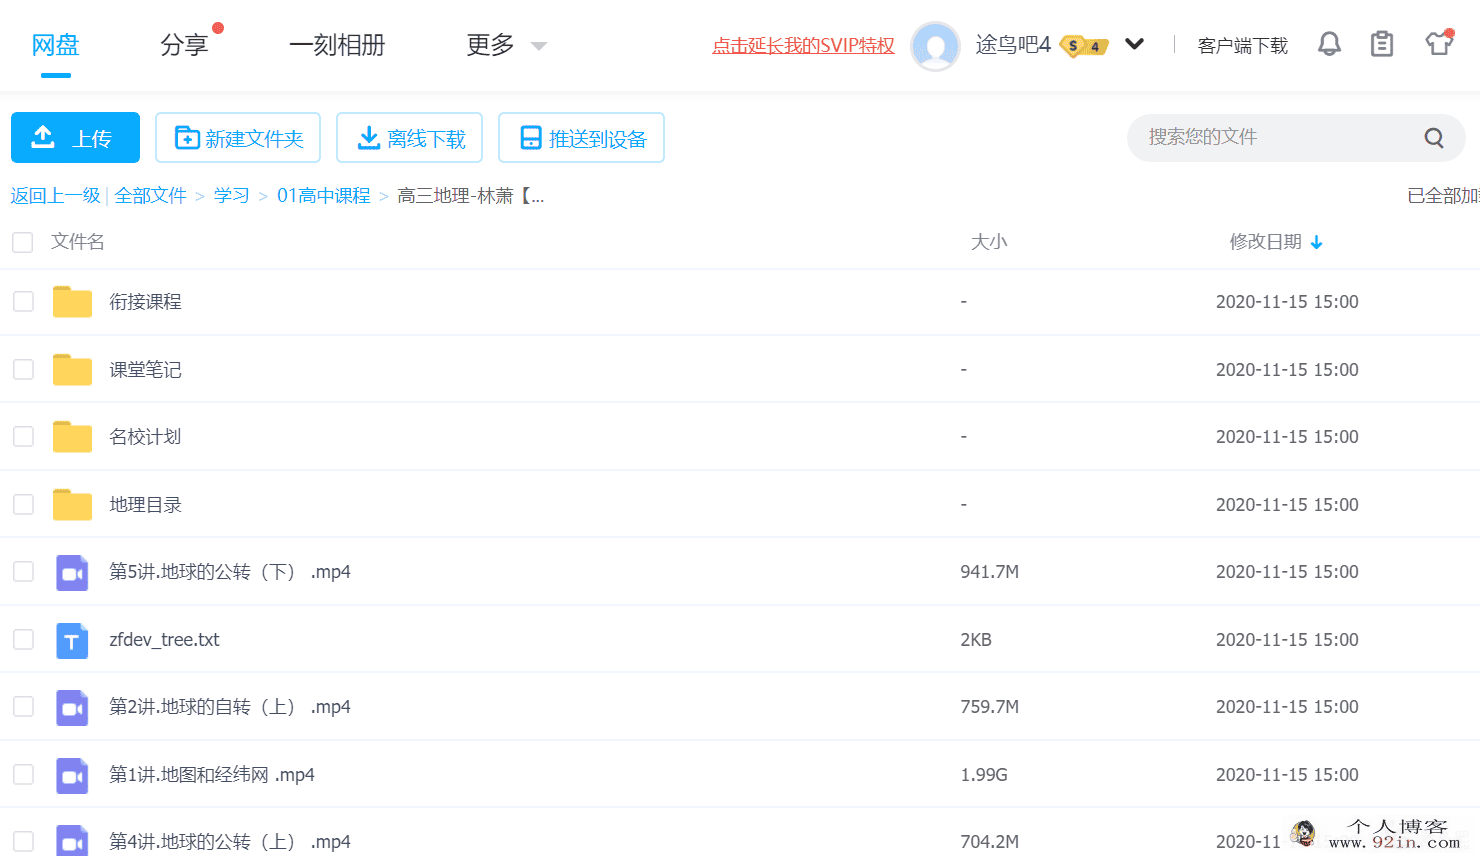Open the 名校计划 folder name
The width and height of the screenshot is (1480, 856).
(145, 437)
